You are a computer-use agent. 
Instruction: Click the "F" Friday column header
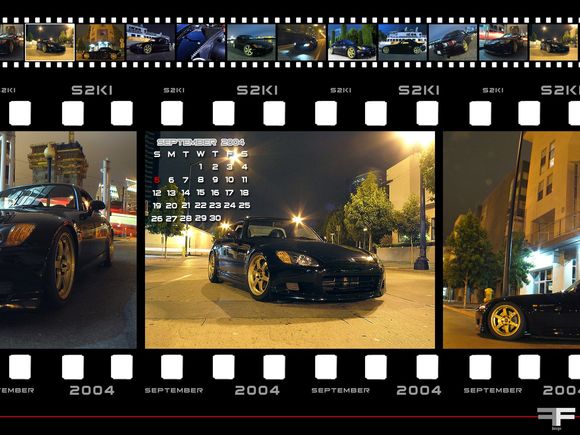230,154
